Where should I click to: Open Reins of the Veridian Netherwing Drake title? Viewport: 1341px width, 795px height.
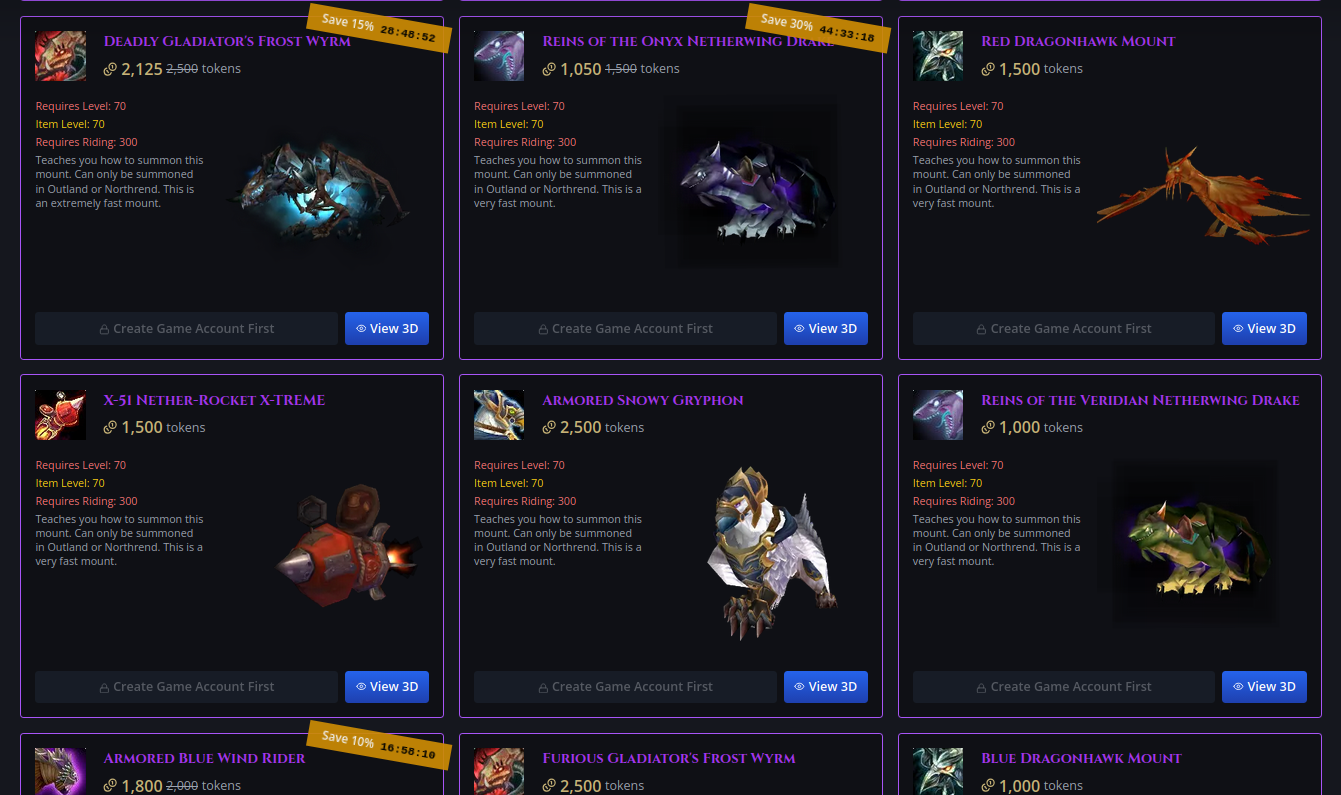pyautogui.click(x=1140, y=400)
